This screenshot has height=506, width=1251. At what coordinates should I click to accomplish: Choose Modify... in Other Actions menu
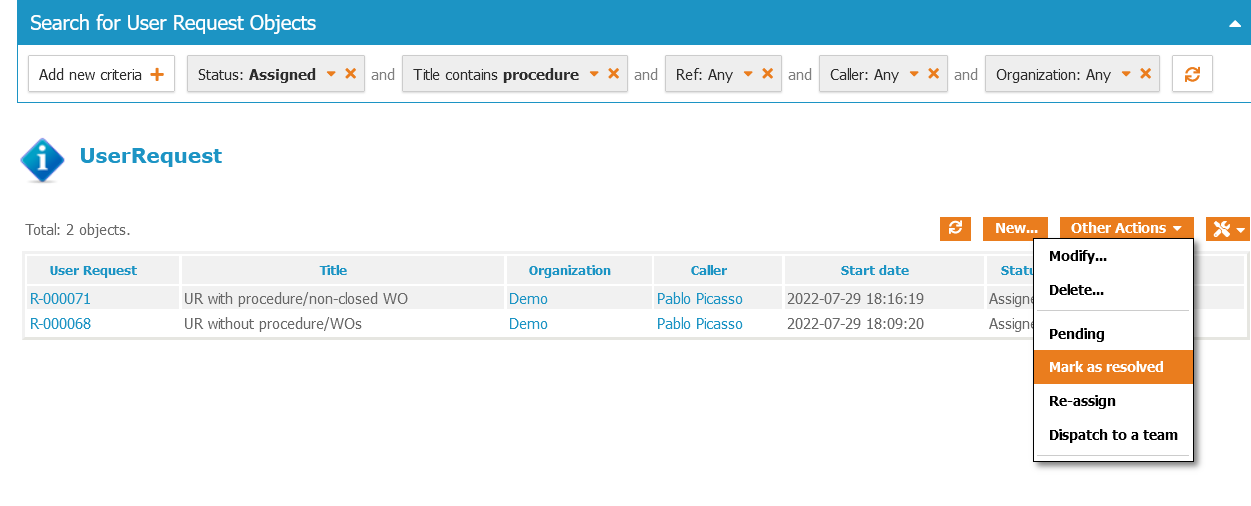pos(1077,257)
